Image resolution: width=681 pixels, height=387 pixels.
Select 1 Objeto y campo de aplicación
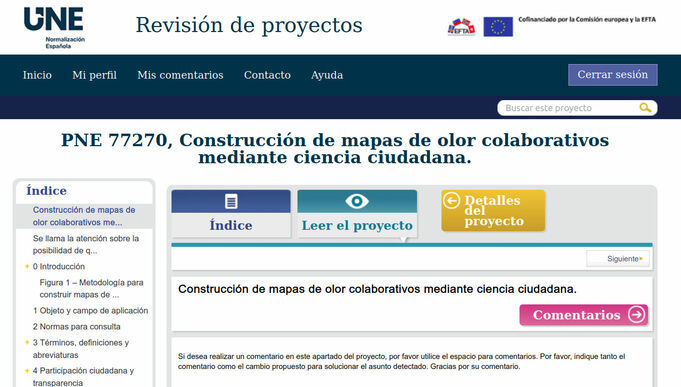pyautogui.click(x=90, y=311)
